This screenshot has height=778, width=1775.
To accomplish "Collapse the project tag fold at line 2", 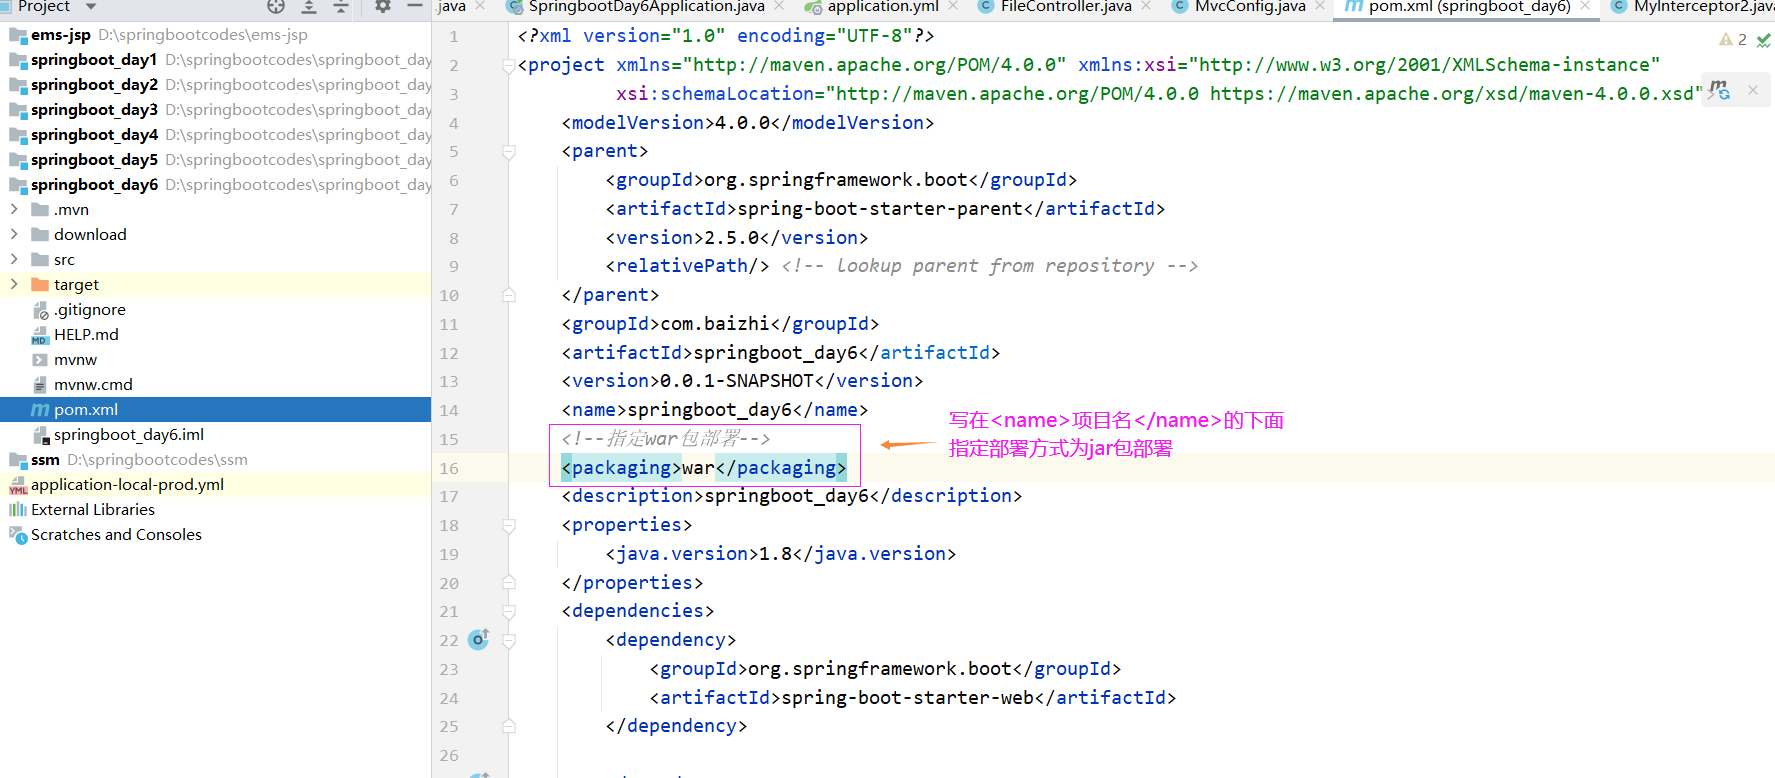I will 509,66.
